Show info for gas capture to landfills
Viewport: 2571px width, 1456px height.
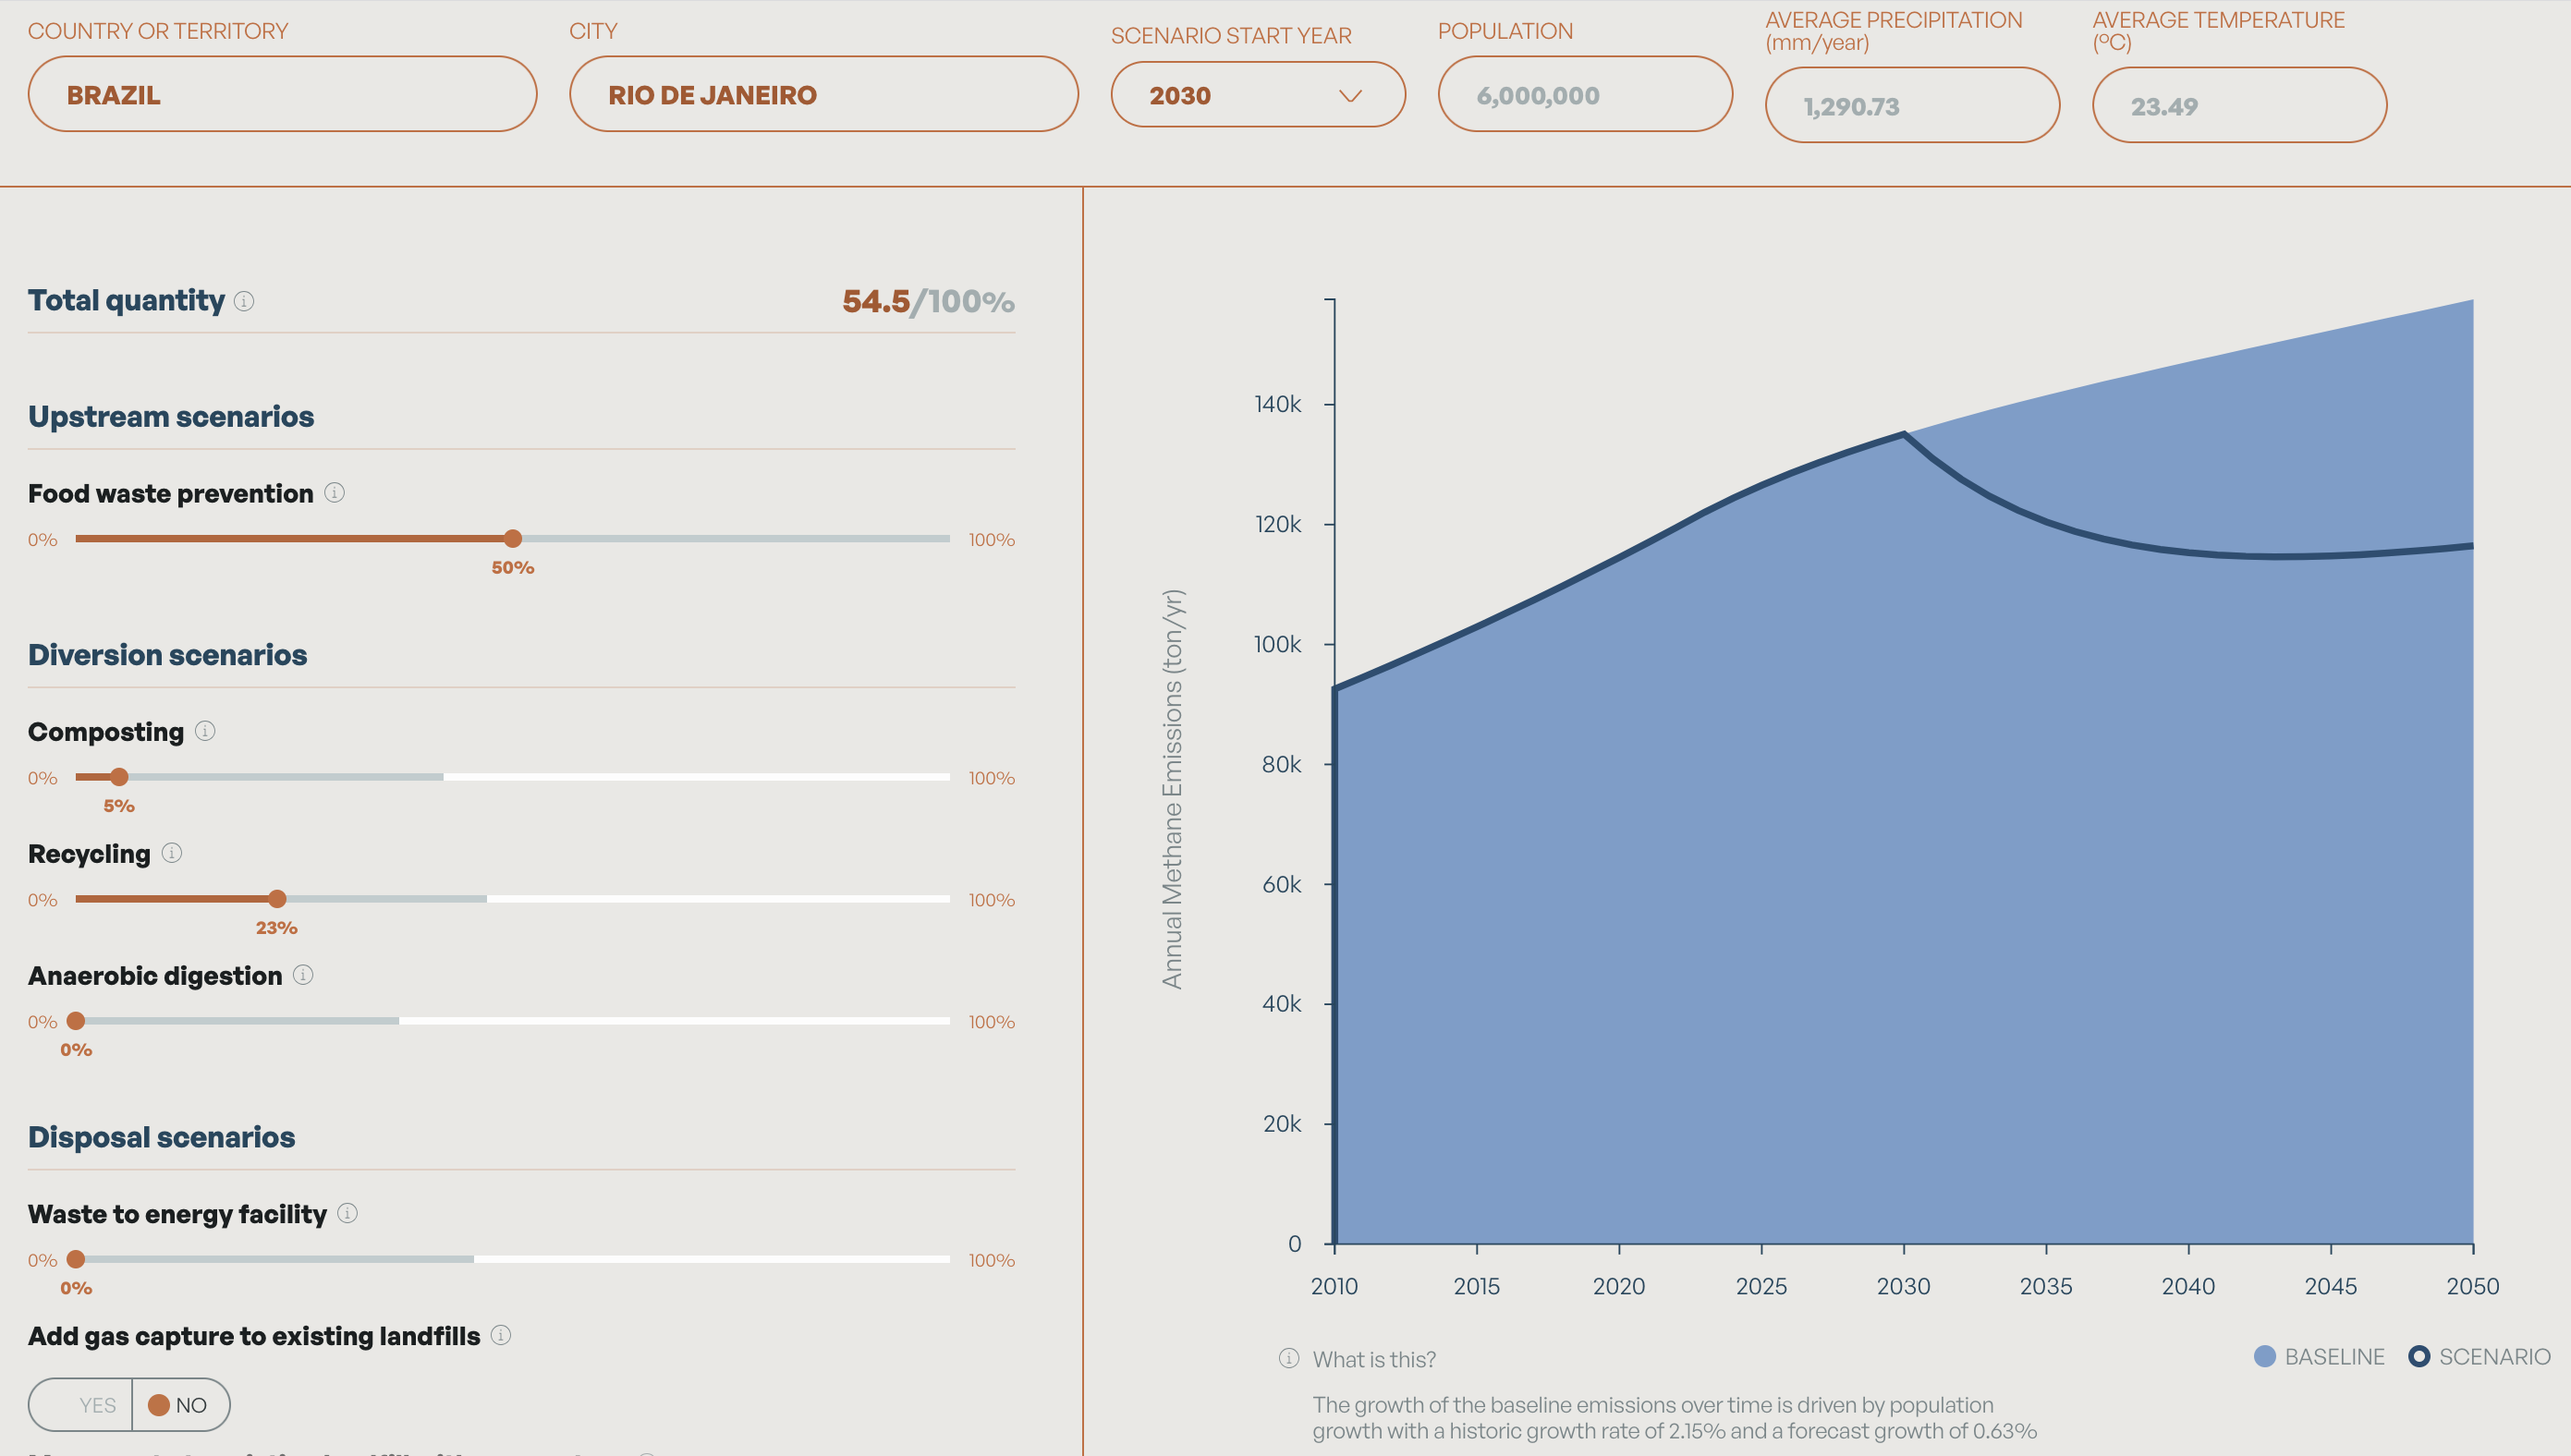tap(501, 1335)
